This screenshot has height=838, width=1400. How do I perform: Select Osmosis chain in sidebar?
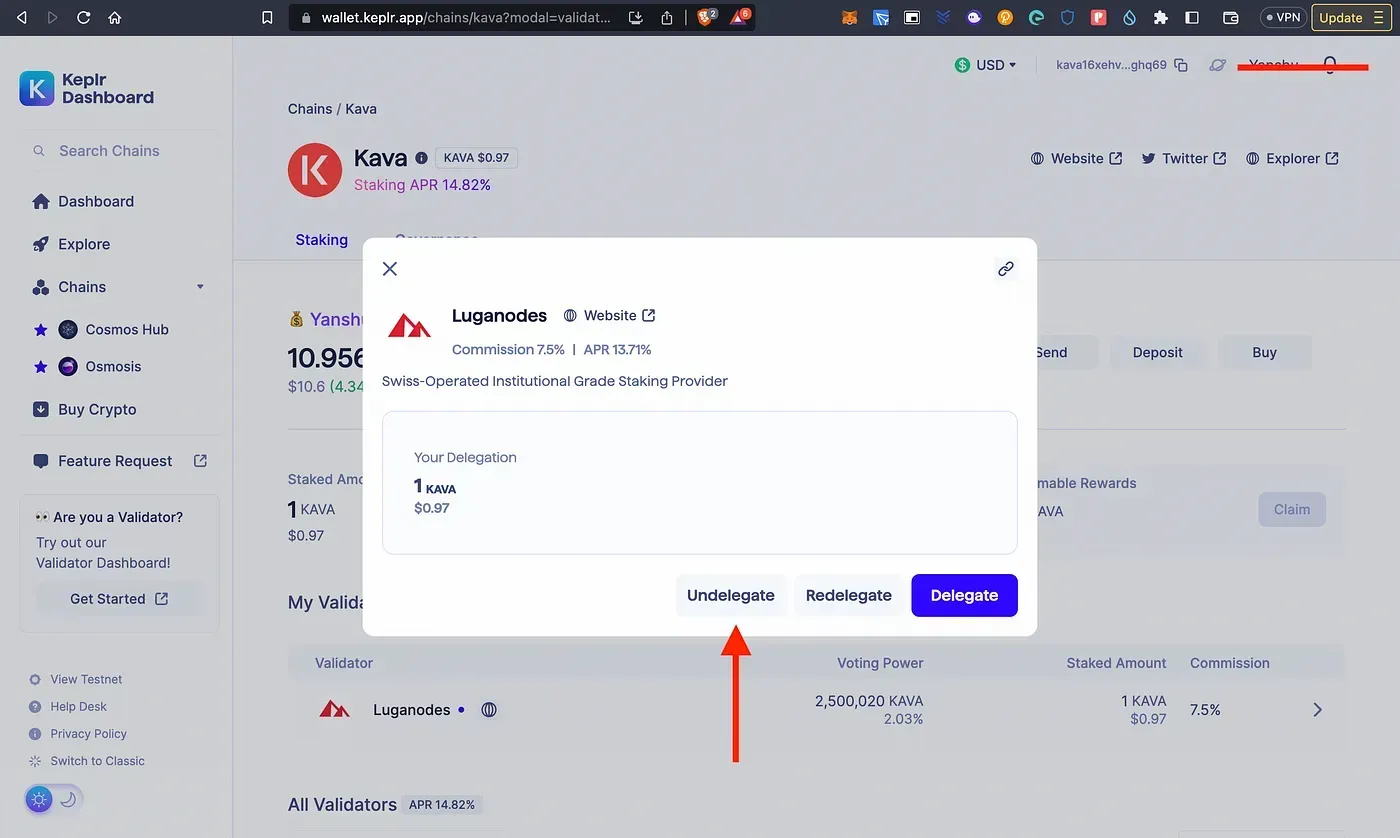pos(99,366)
